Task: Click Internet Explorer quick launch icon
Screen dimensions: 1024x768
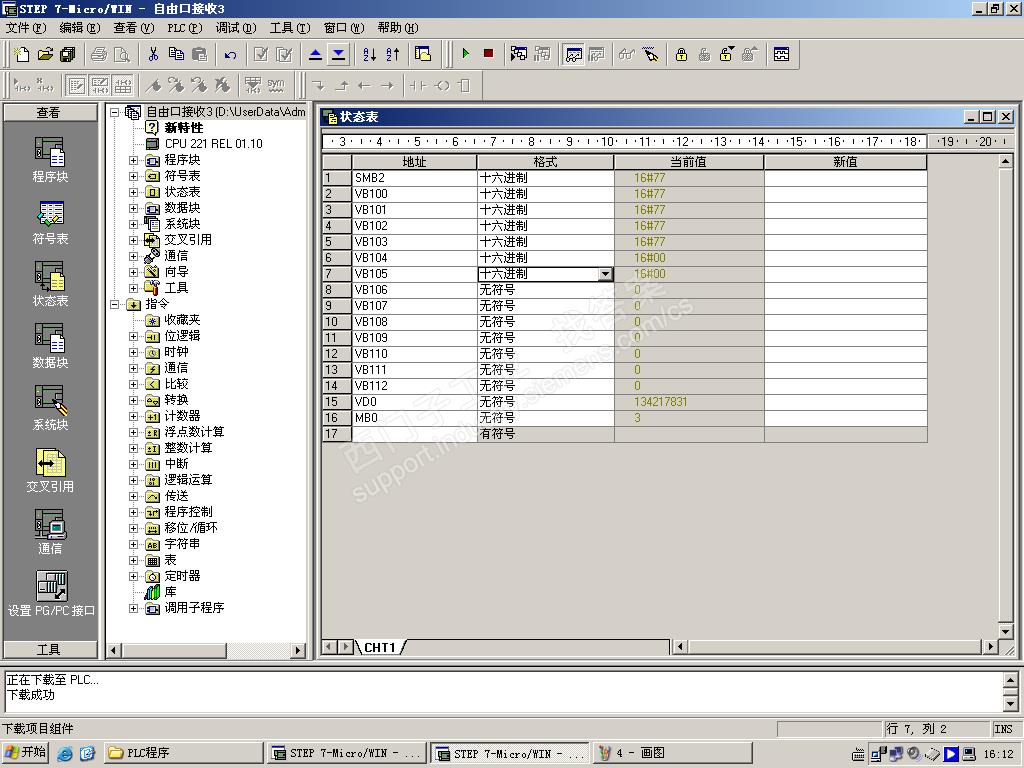Action: click(65, 753)
